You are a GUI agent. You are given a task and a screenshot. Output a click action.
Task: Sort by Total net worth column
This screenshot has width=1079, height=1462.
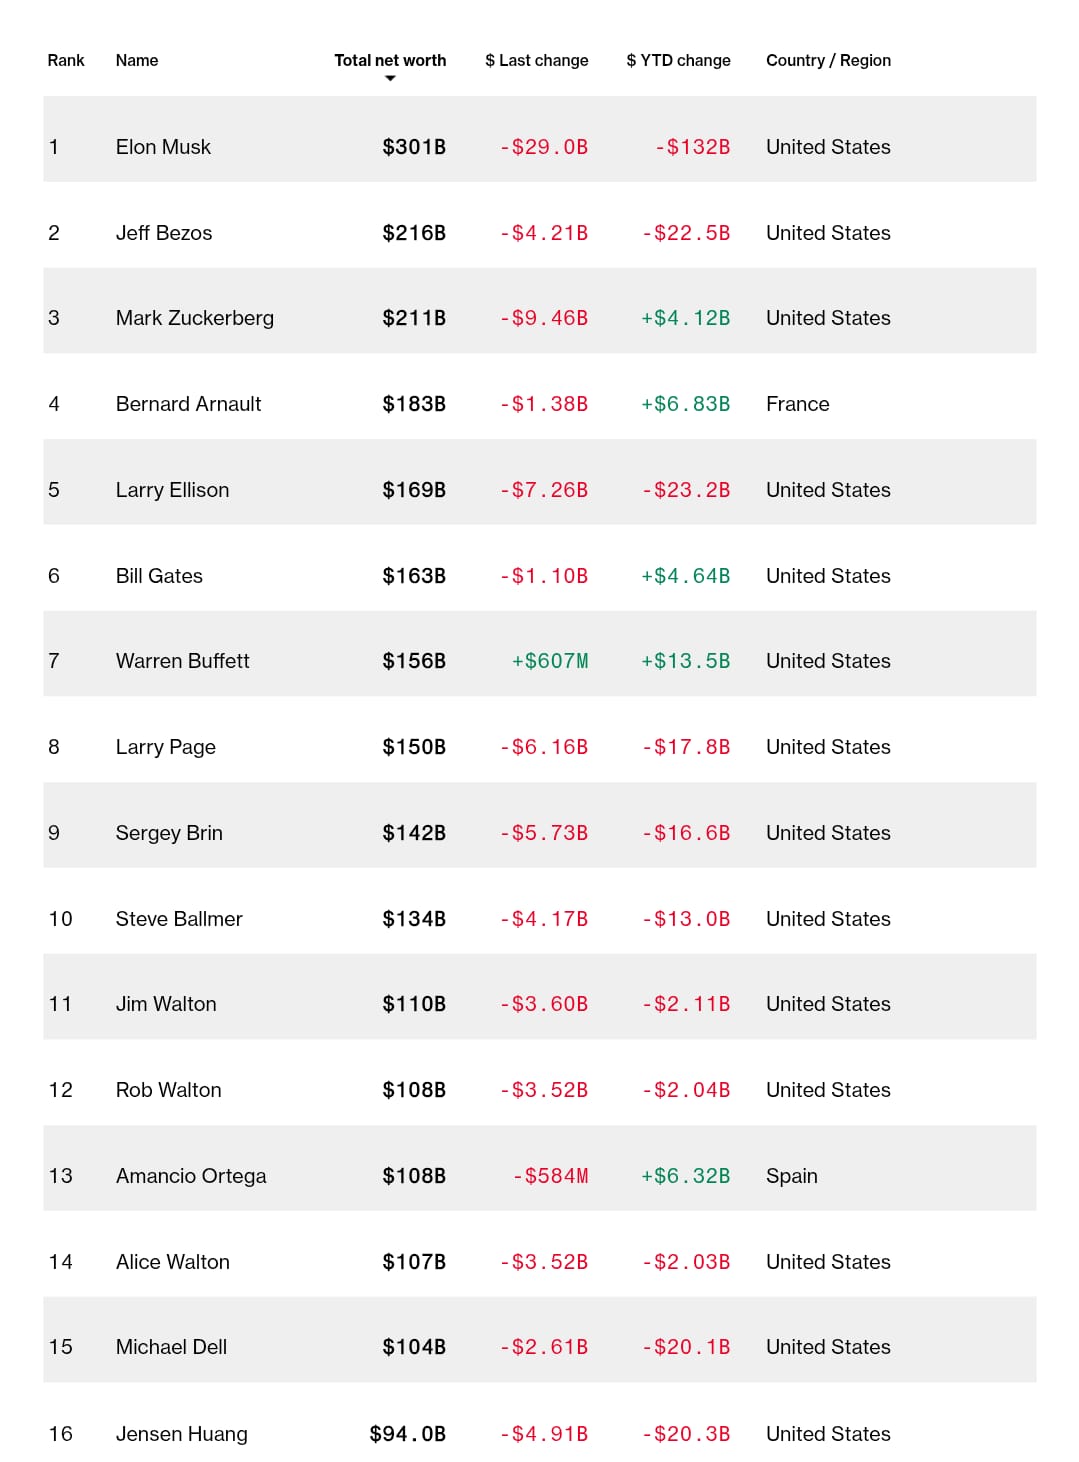coord(390,60)
